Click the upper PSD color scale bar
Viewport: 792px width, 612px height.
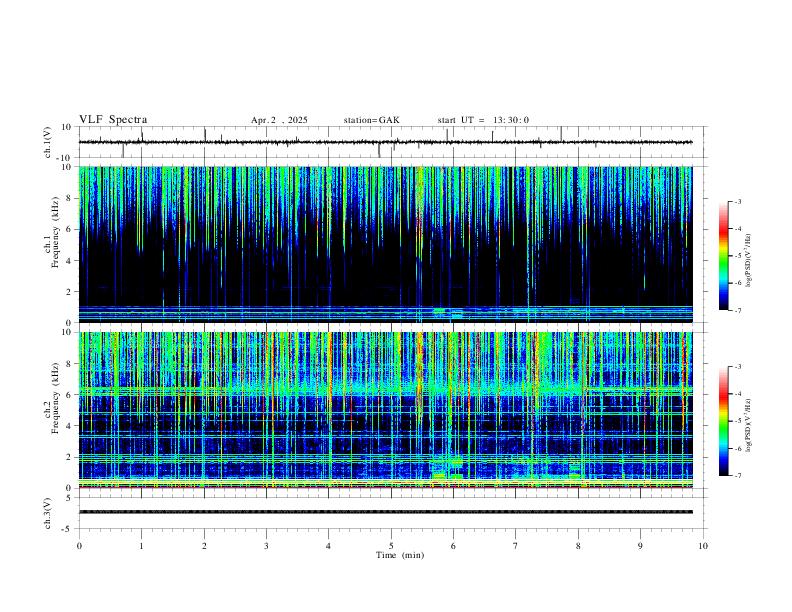(723, 256)
